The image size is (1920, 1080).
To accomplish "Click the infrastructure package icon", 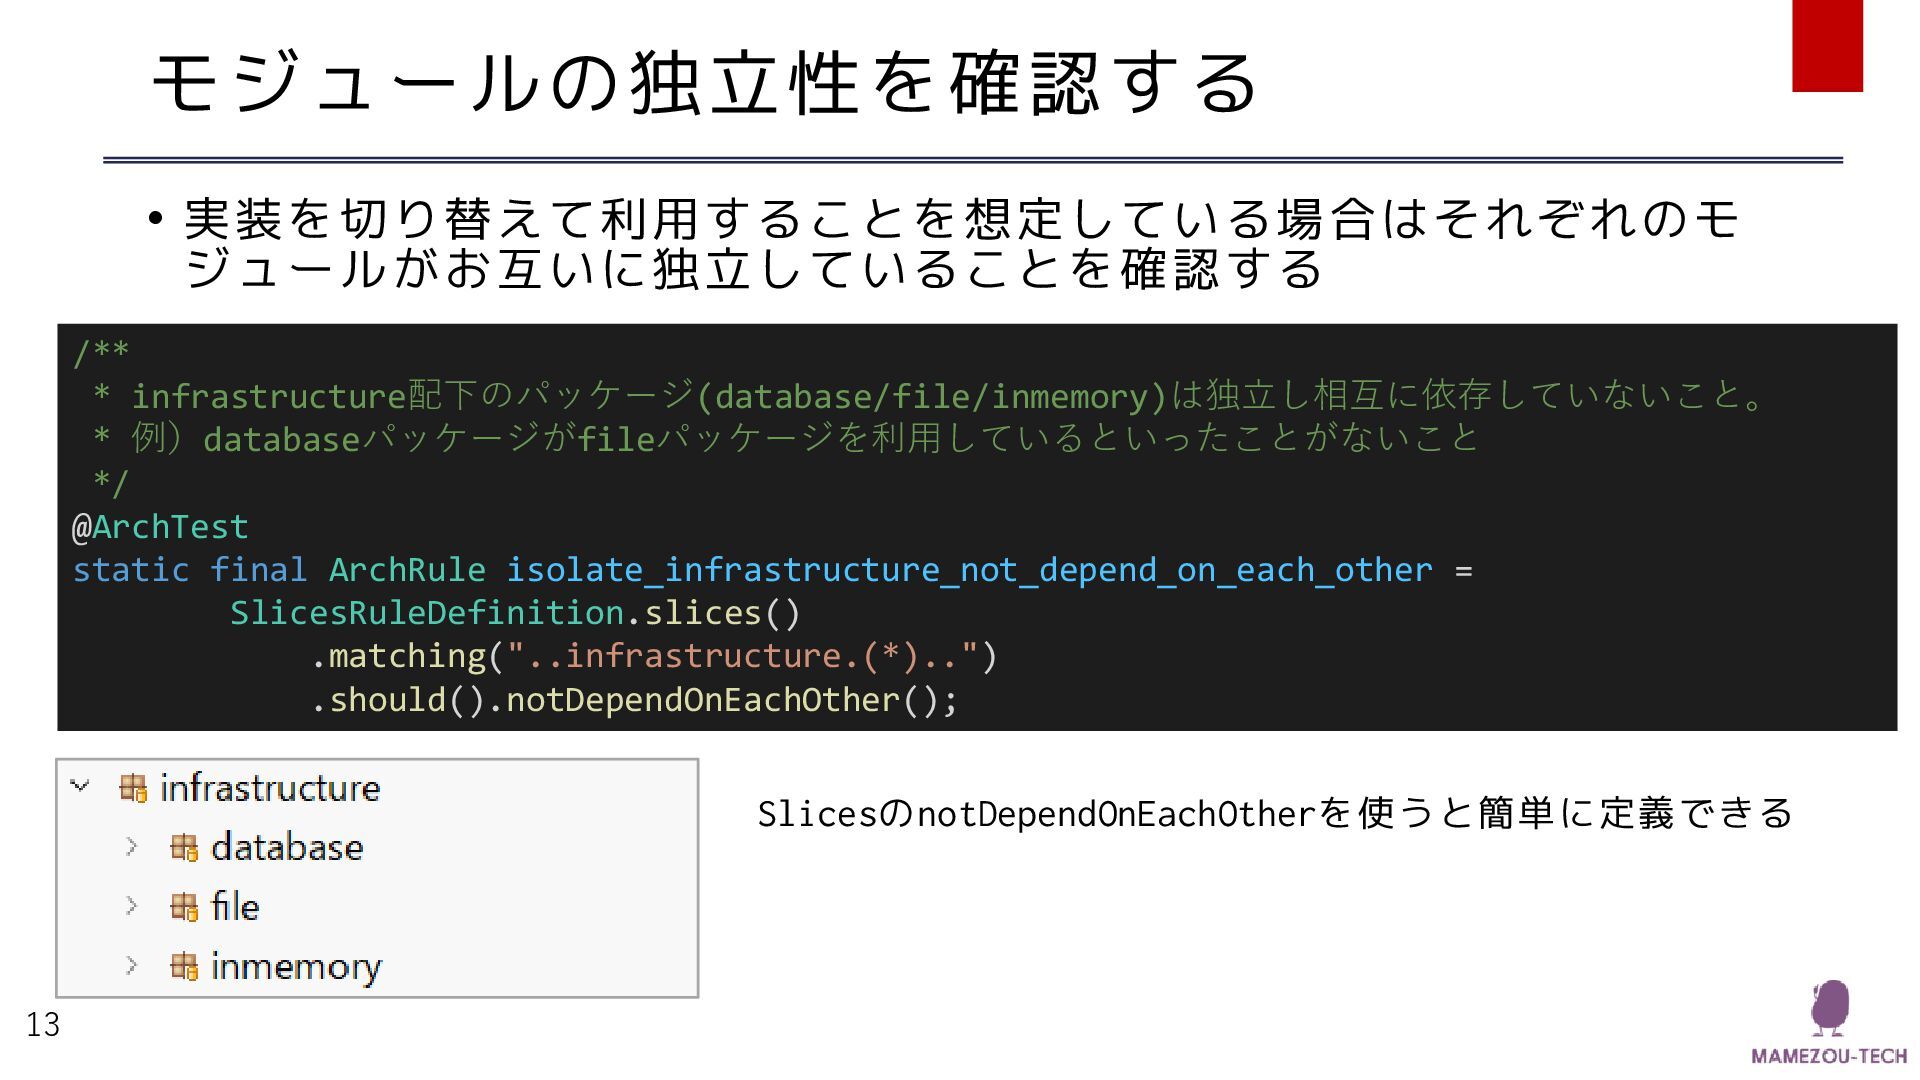I will 133,788.
